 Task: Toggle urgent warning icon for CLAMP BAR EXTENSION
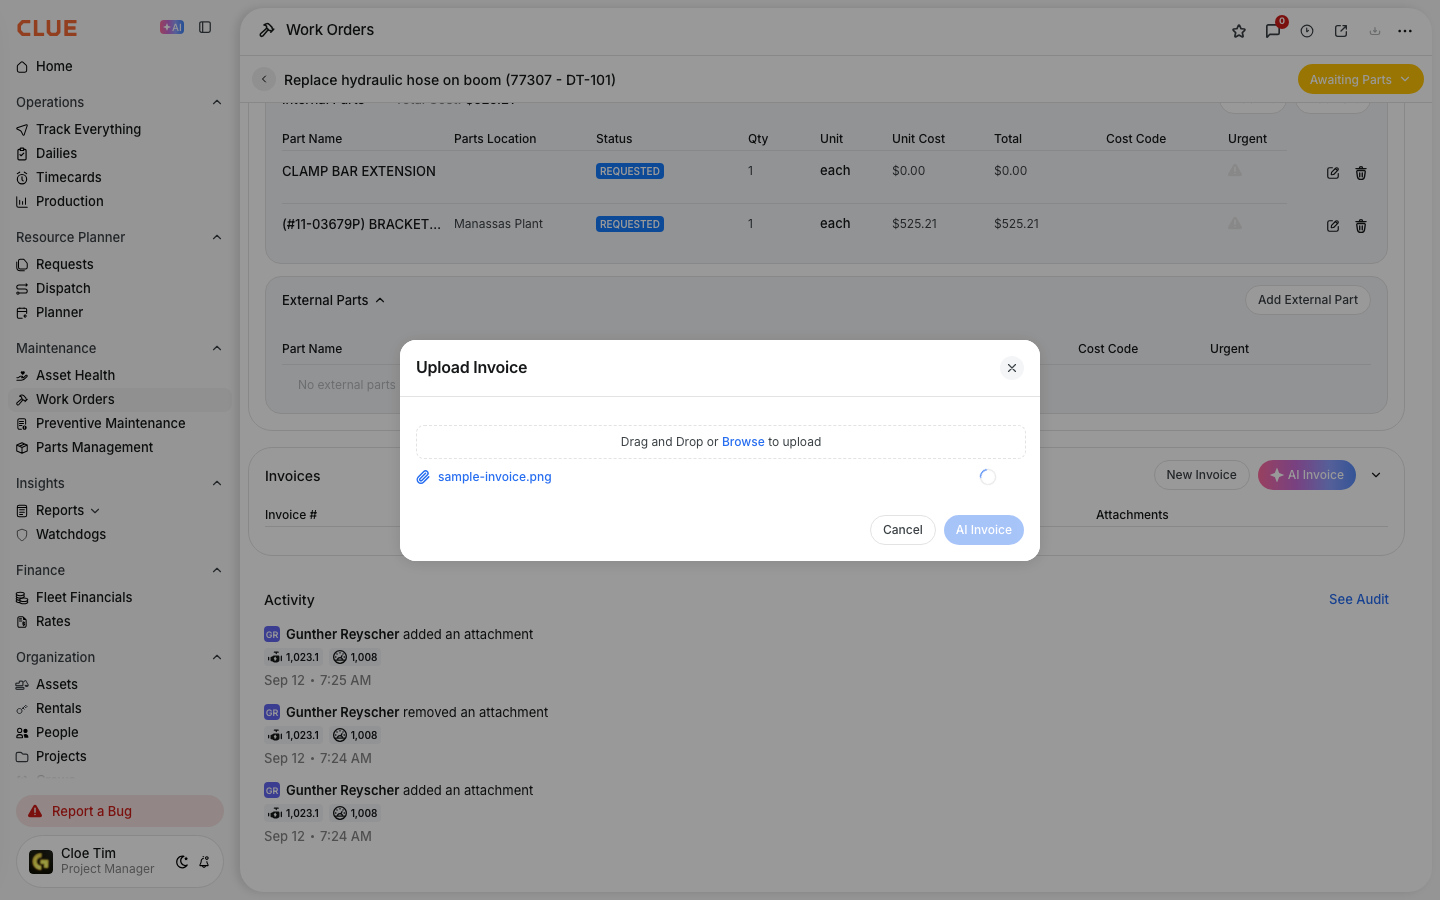[1235, 170]
